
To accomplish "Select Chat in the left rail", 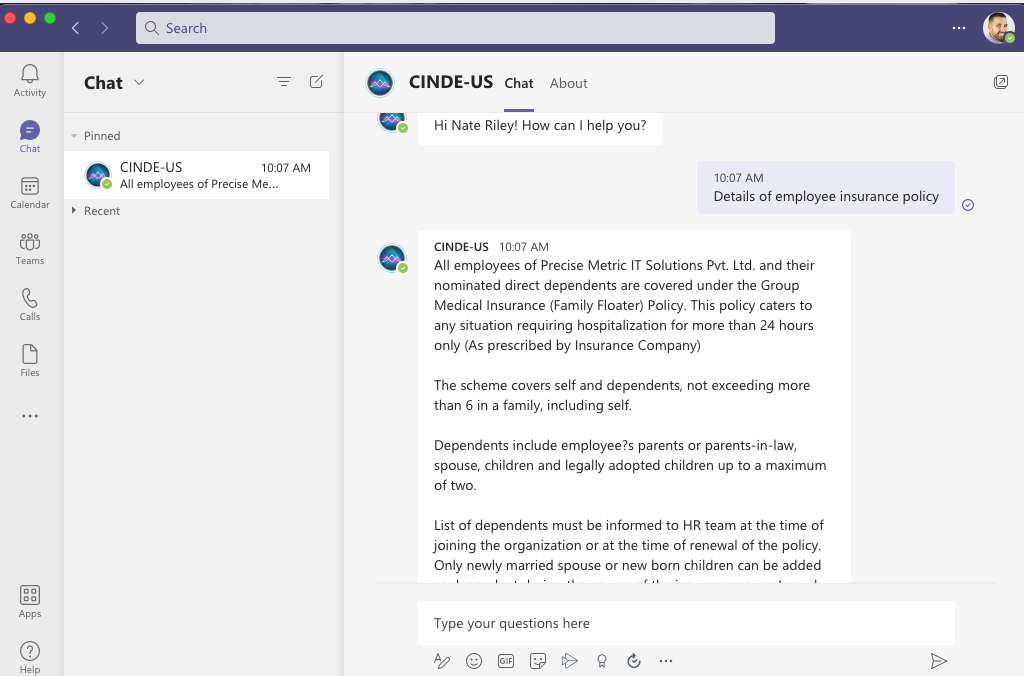I will point(30,137).
